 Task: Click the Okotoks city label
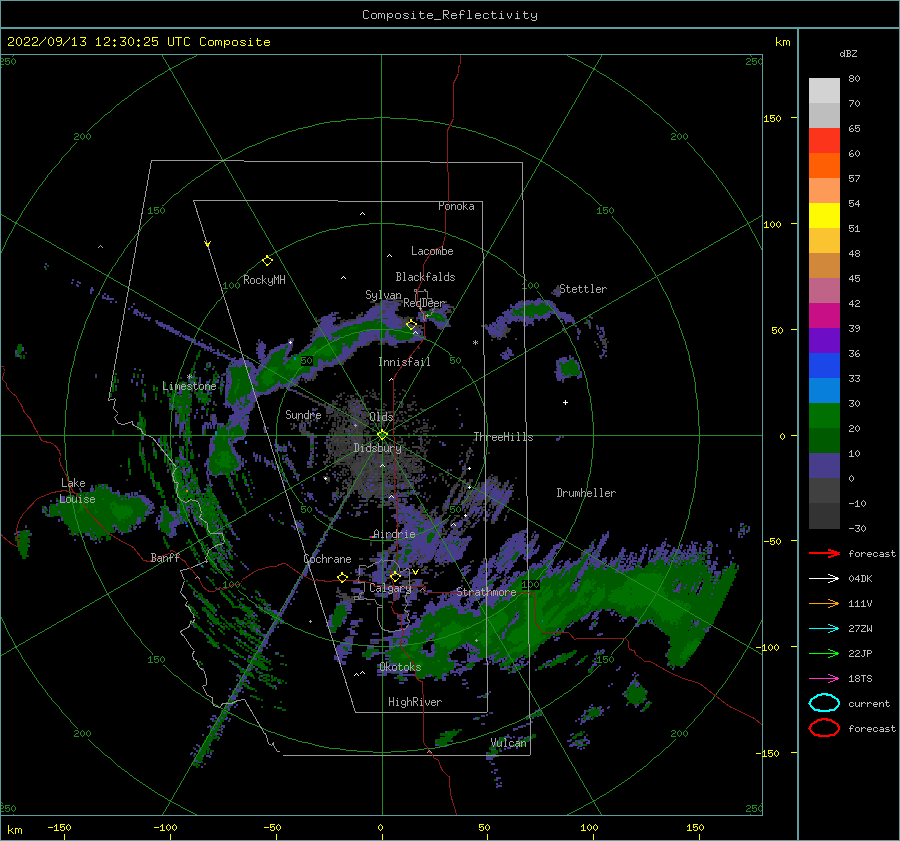pos(401,667)
